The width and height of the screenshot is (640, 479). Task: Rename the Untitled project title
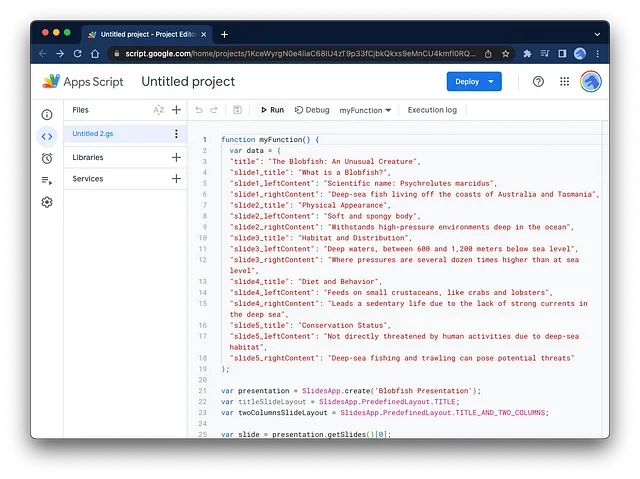tap(188, 82)
